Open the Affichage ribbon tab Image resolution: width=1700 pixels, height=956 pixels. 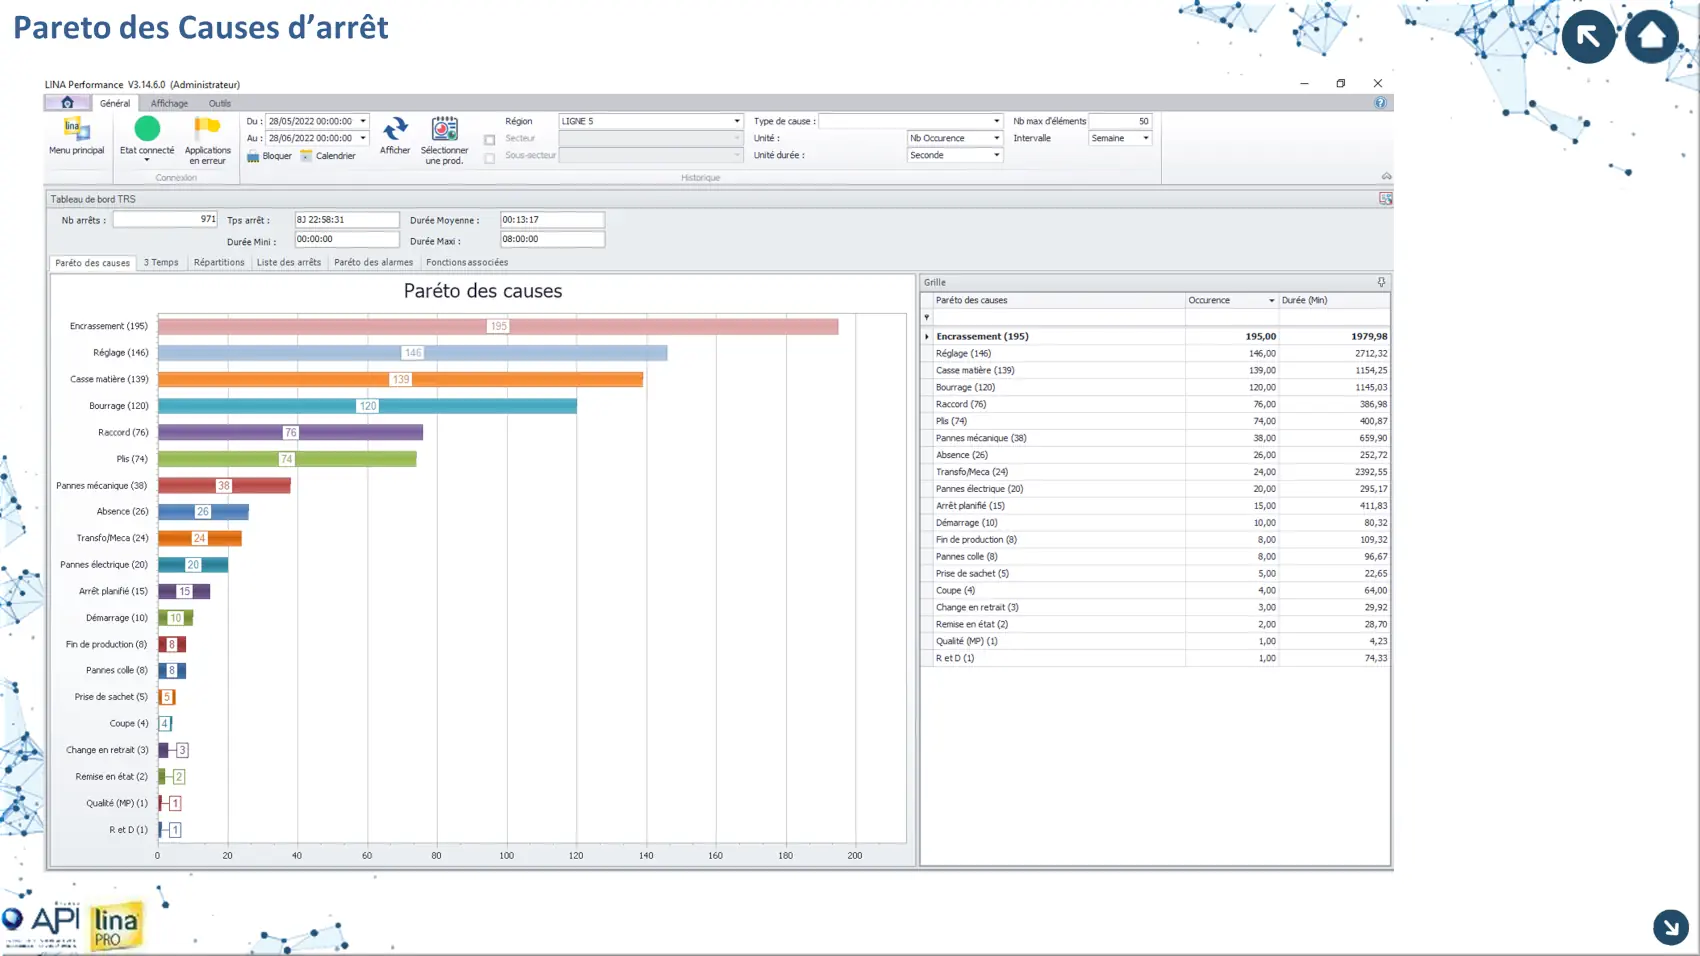click(x=169, y=103)
